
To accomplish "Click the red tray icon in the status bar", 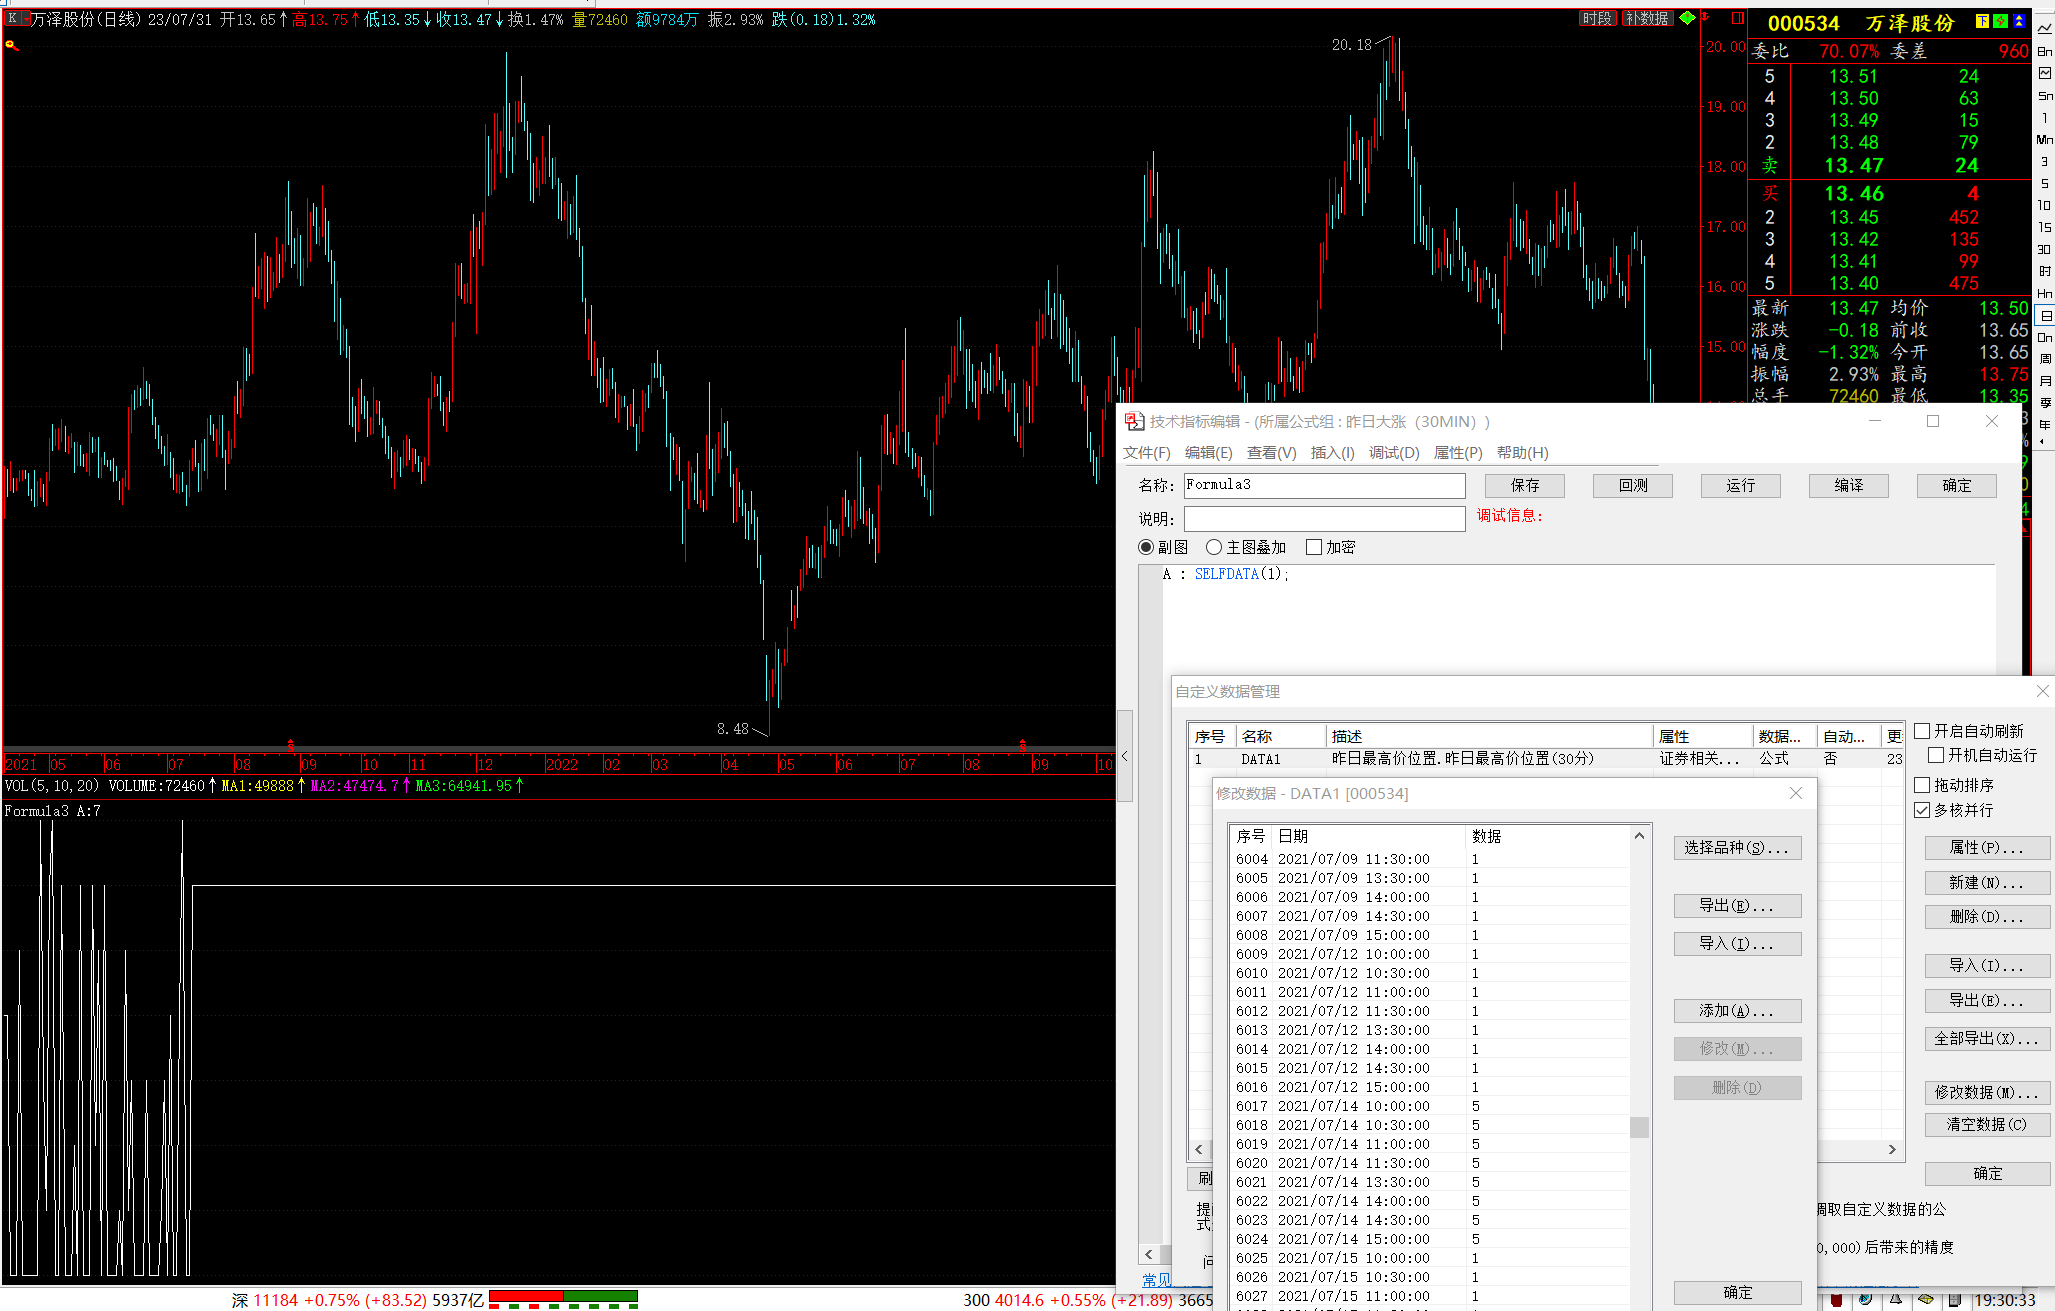I will click(1837, 1300).
